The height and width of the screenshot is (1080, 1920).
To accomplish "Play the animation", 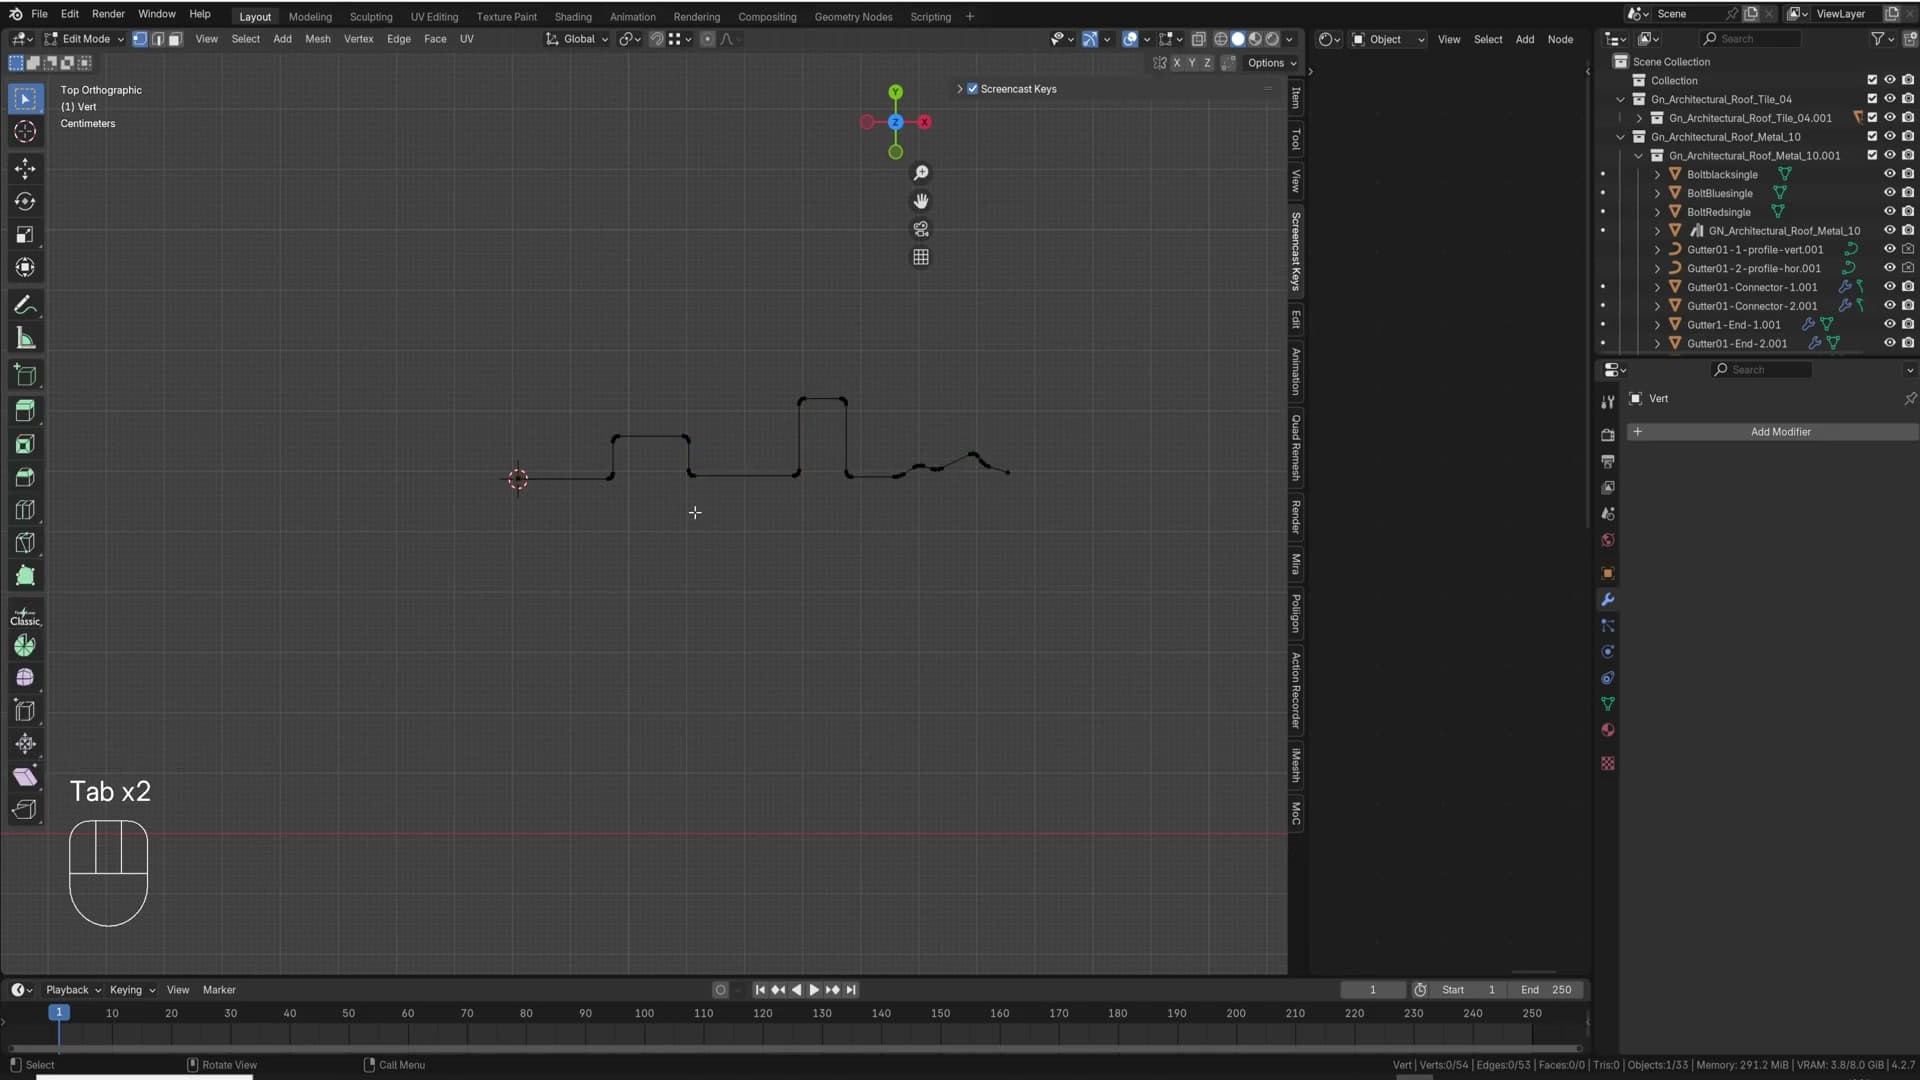I will click(x=814, y=990).
